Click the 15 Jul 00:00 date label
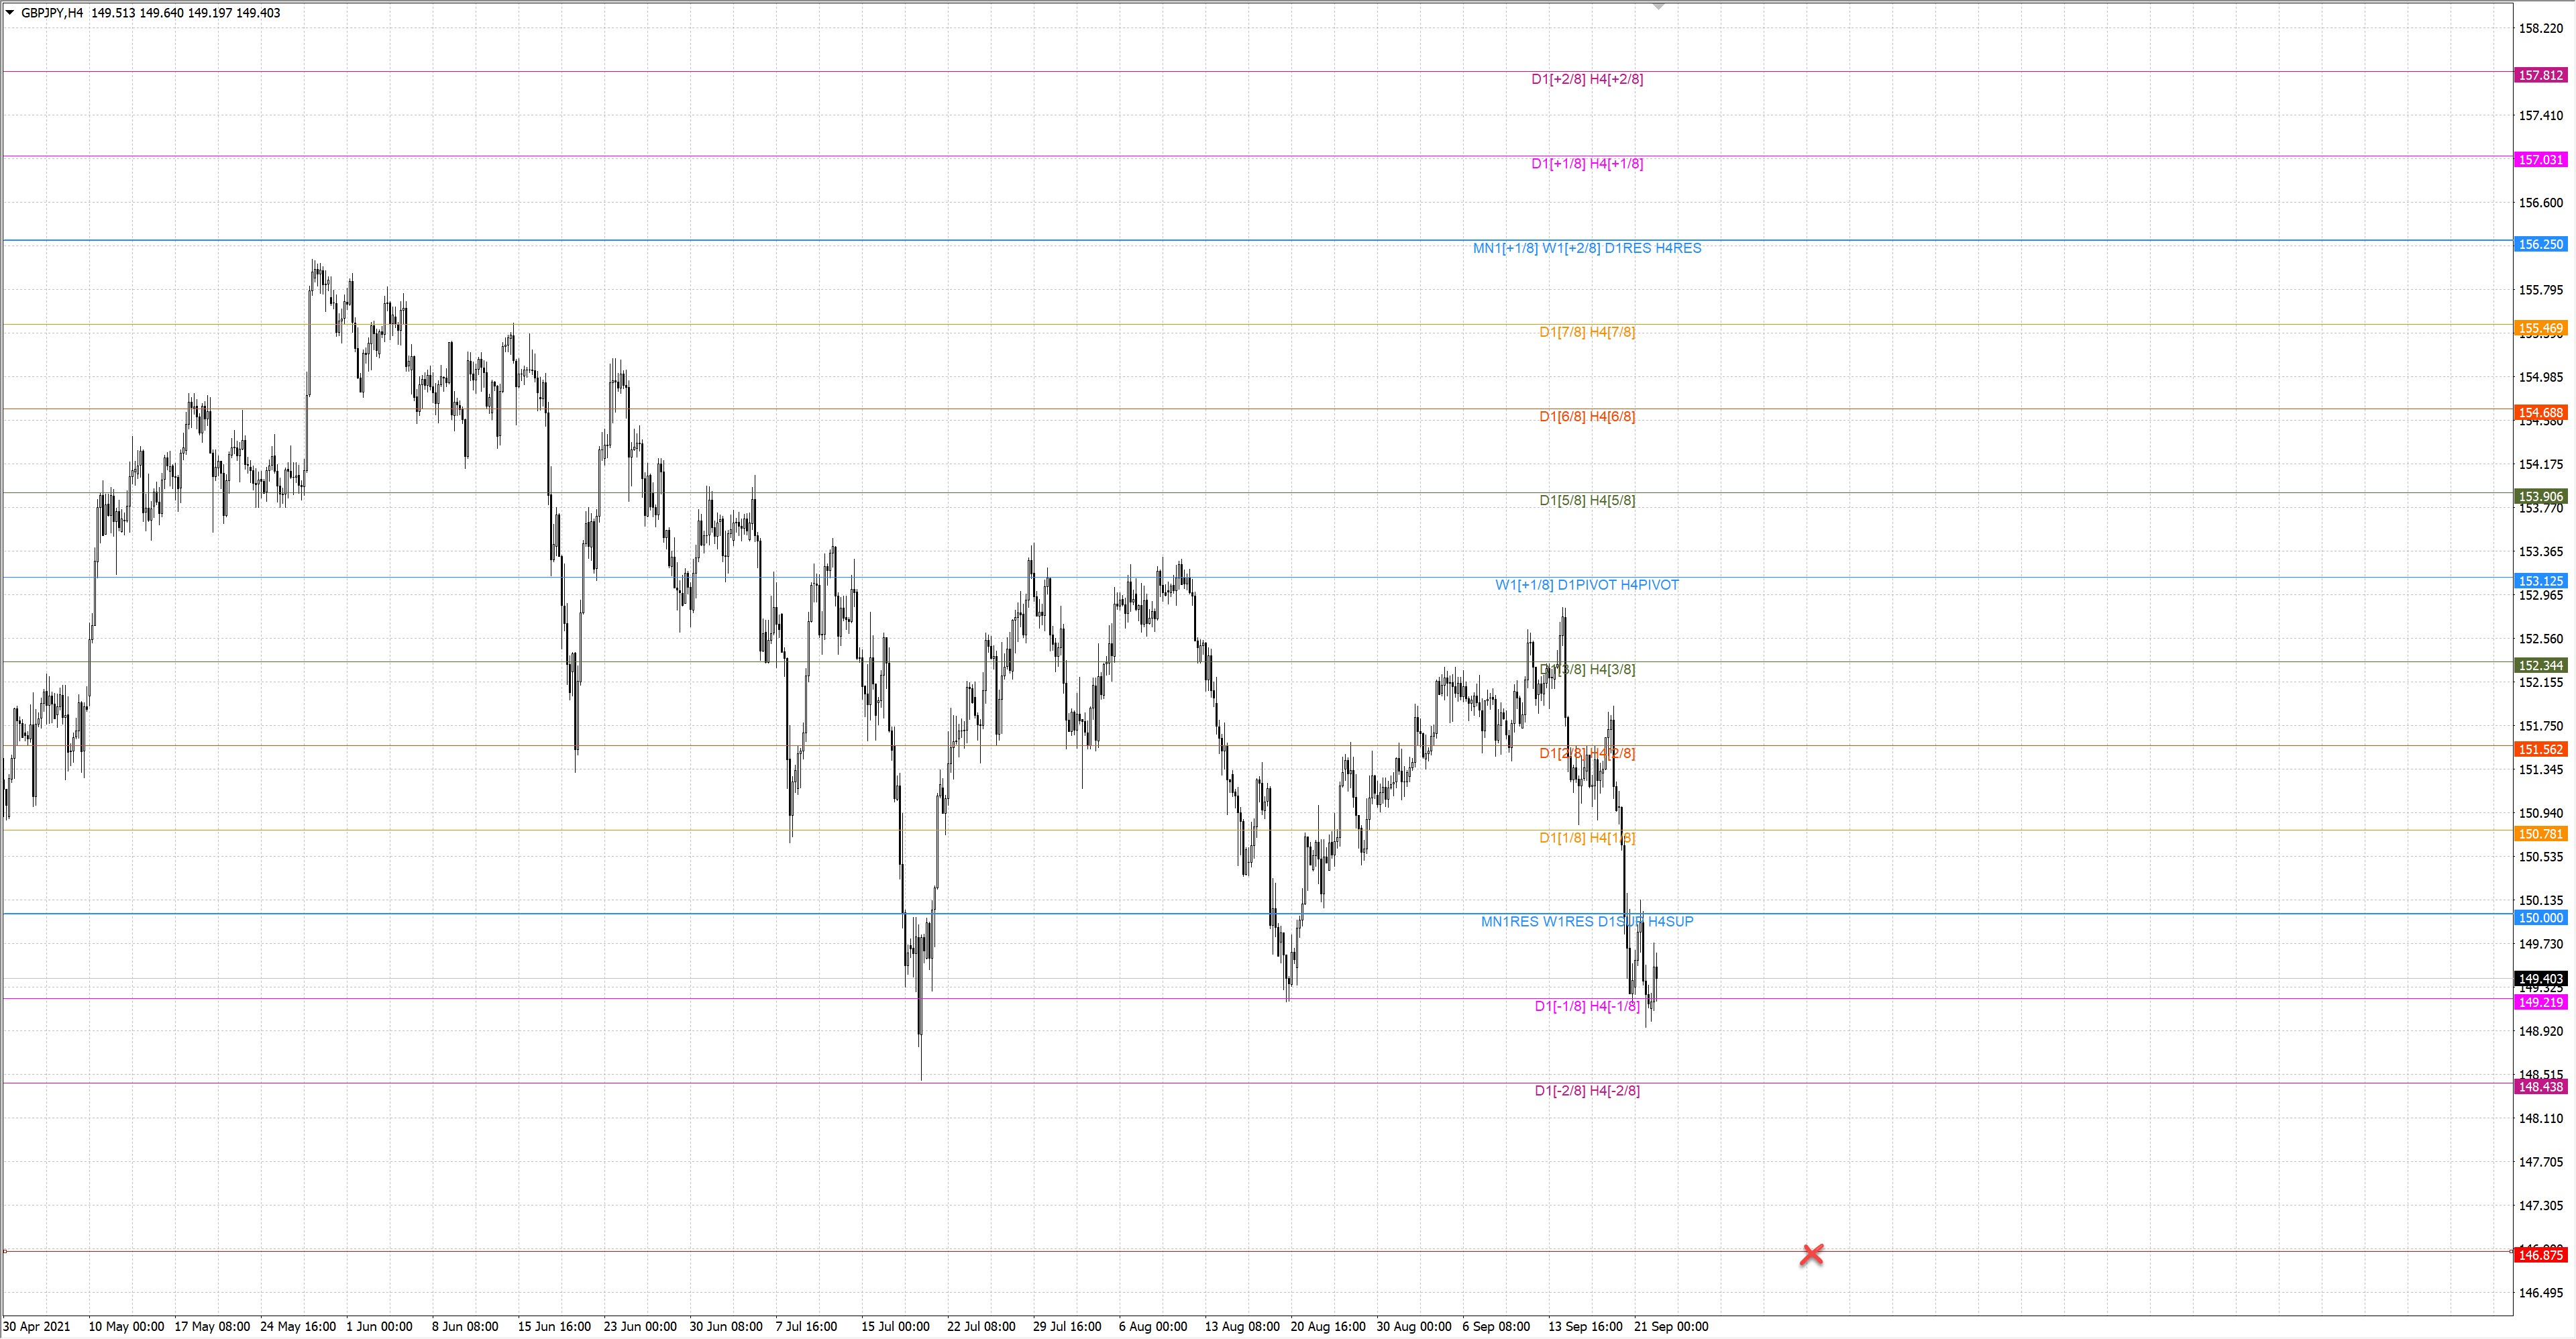Screen dimensions: 2576x1339 click(x=895, y=1327)
